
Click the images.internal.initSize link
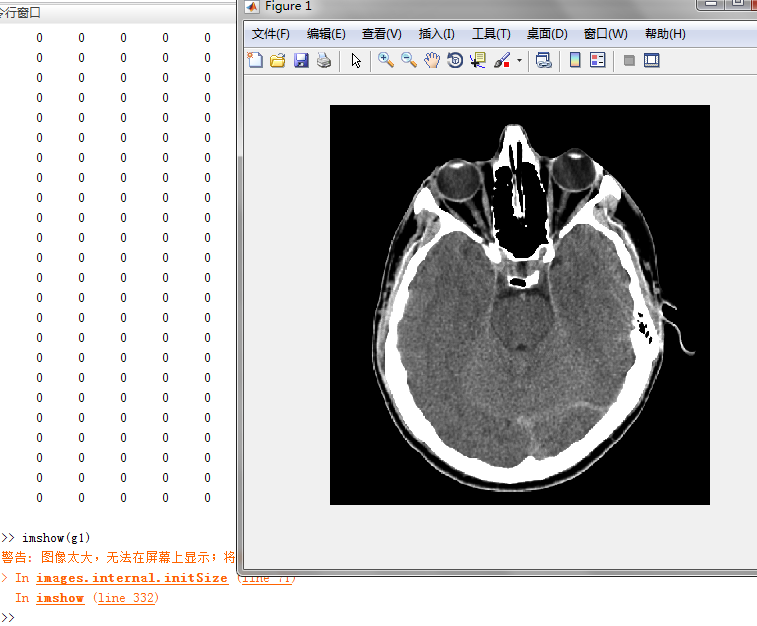point(132,578)
